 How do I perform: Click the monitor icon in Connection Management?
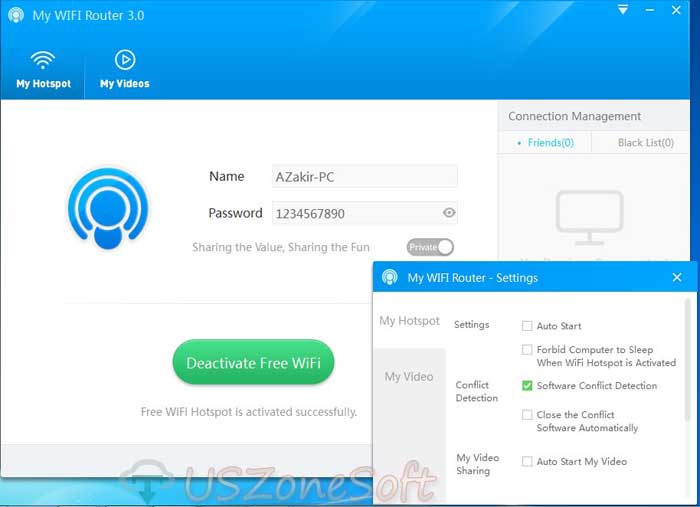tap(589, 217)
